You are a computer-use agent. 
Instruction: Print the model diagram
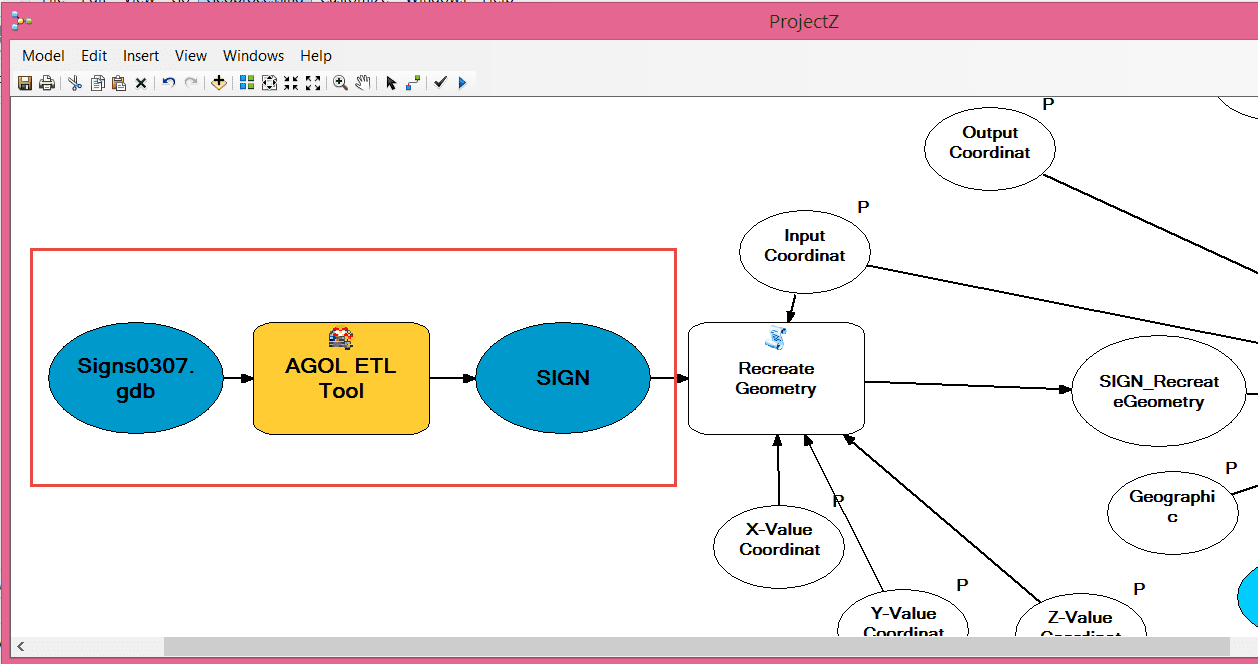pos(46,83)
